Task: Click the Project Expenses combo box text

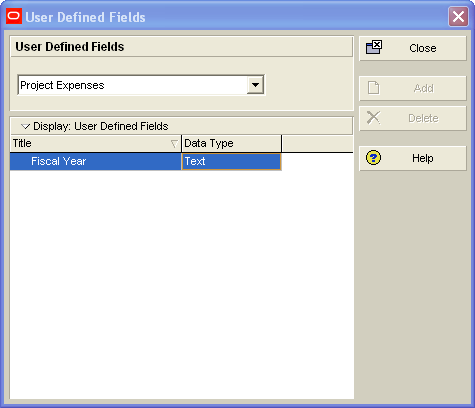Action: pos(62,85)
